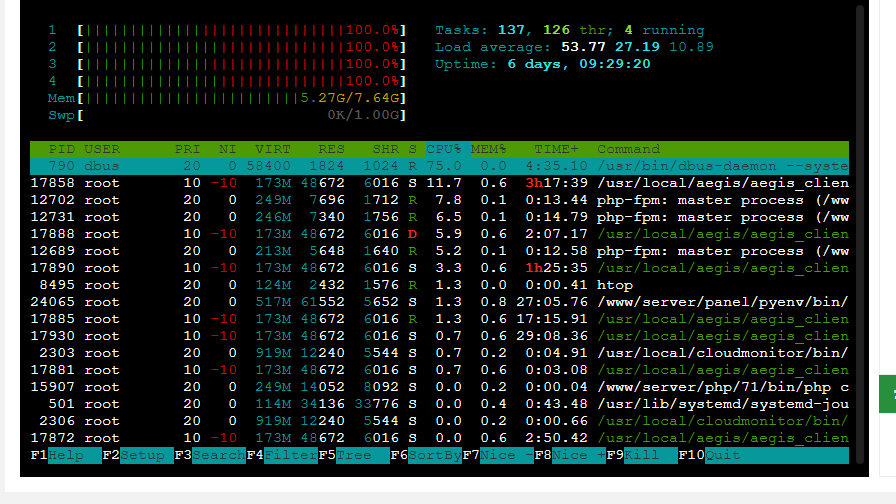Screen dimensions: 896x504
Task: Sort by the VIRT column header
Action: pos(273,149)
